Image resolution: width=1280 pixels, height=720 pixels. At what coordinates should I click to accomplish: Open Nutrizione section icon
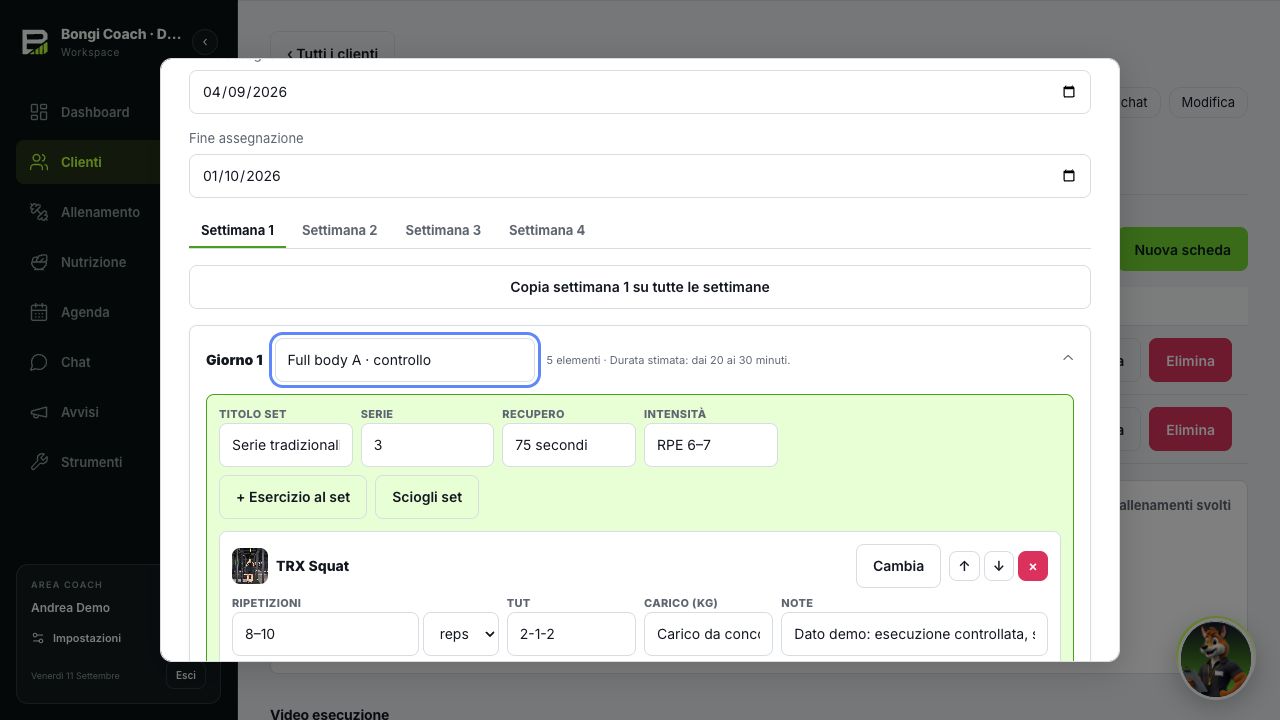pos(39,262)
